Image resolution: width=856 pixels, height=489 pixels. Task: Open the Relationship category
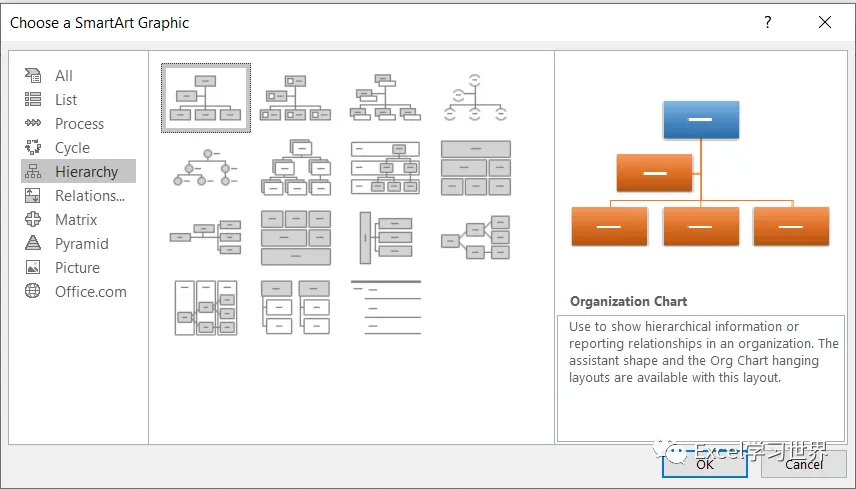(78, 195)
